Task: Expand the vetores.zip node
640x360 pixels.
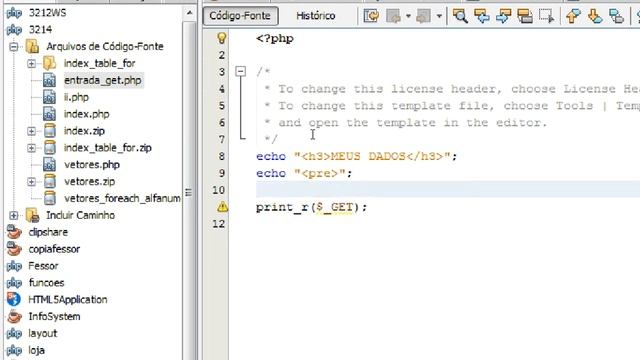Action: click(31, 182)
